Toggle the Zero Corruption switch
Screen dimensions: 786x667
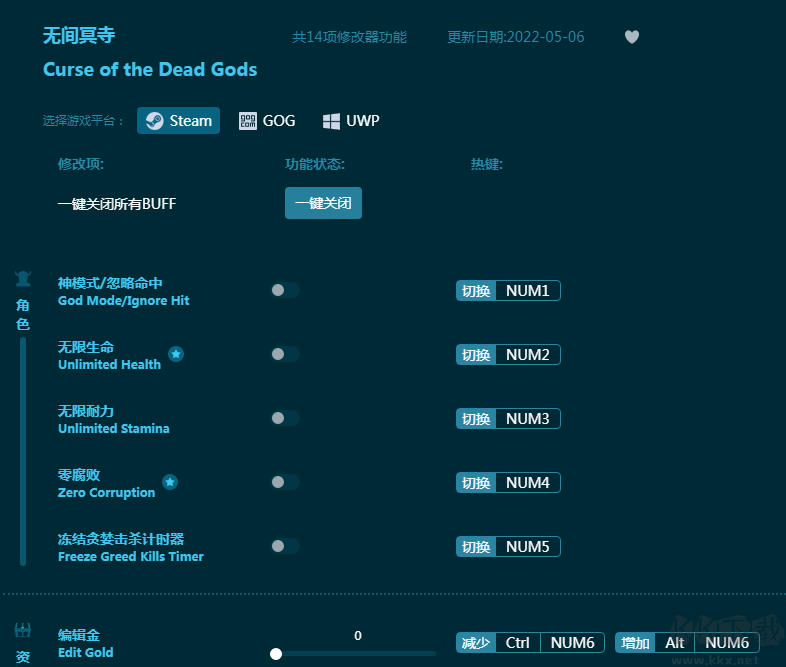[x=285, y=482]
